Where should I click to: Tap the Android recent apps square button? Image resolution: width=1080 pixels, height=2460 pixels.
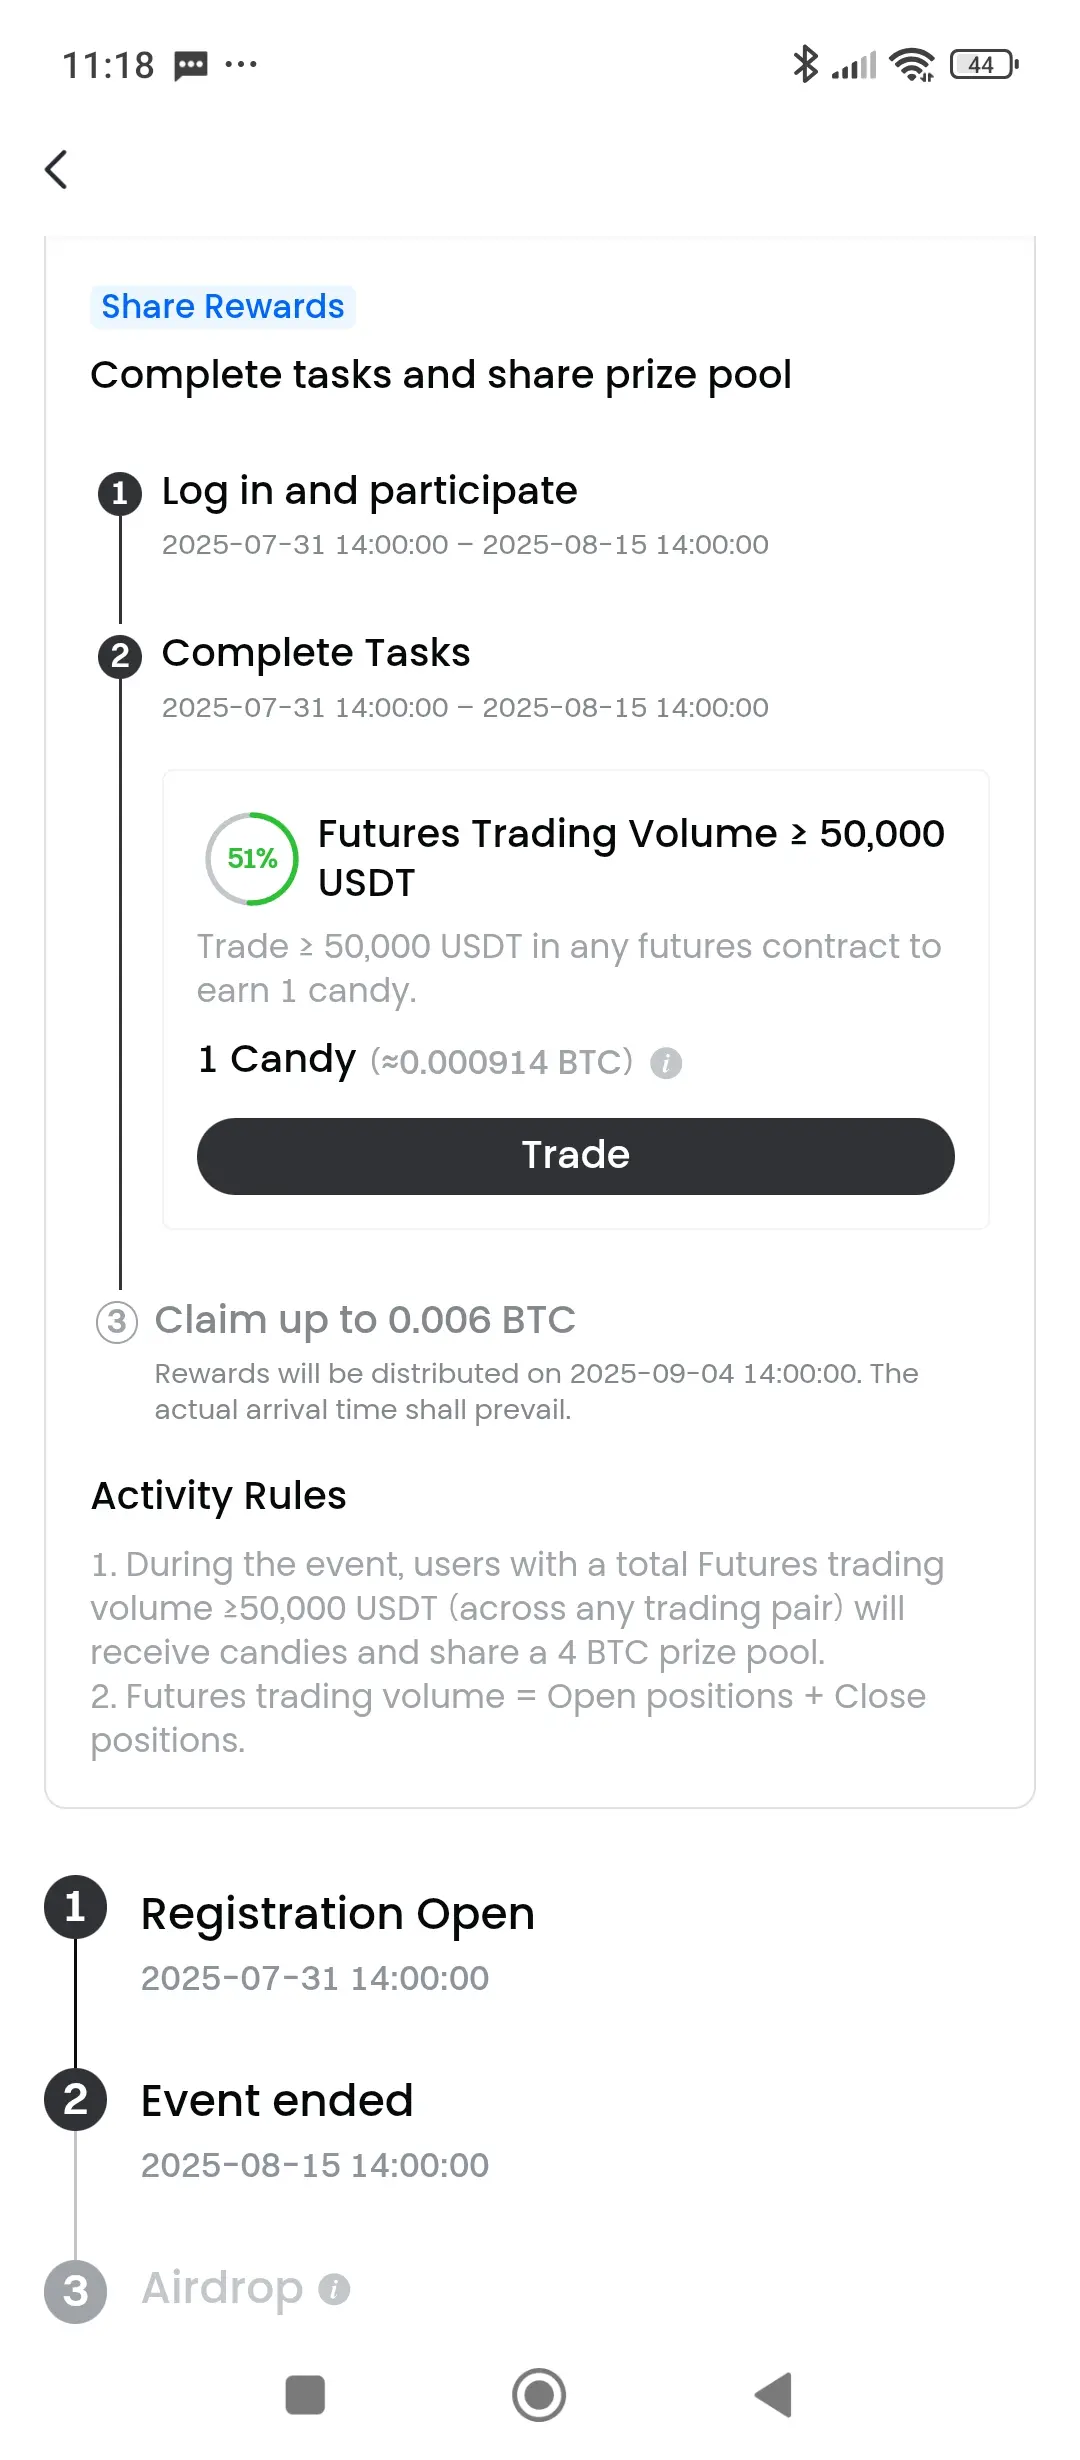pyautogui.click(x=305, y=2395)
